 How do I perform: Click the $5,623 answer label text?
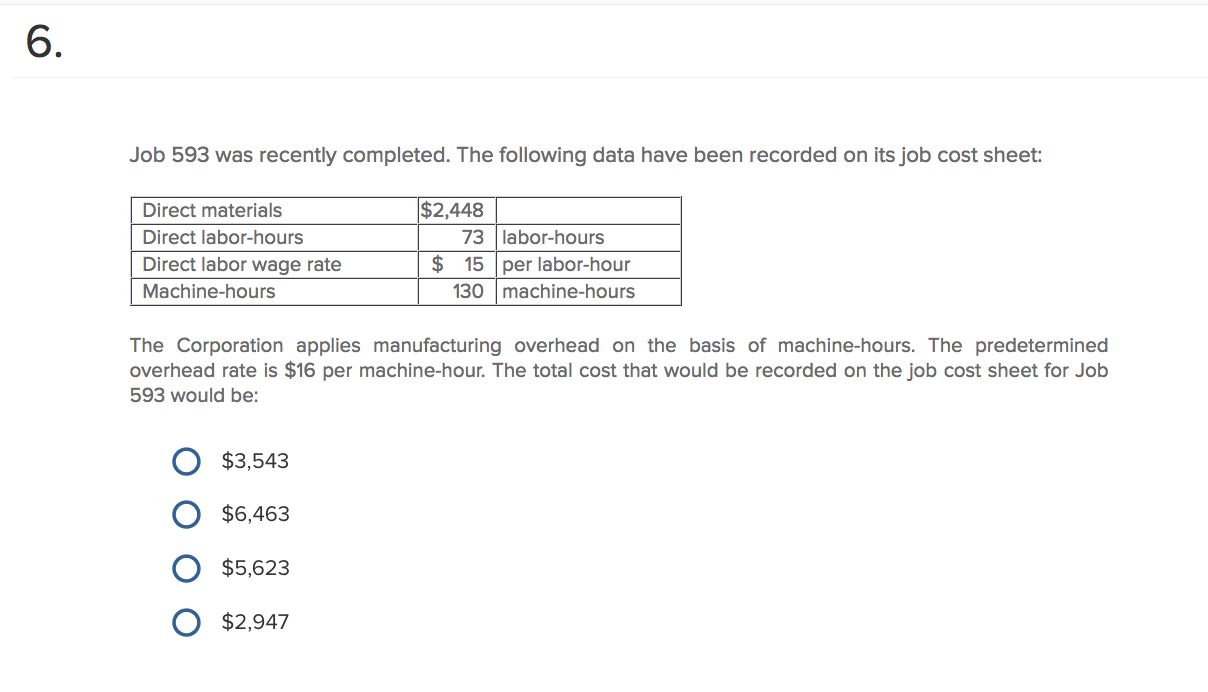[254, 568]
